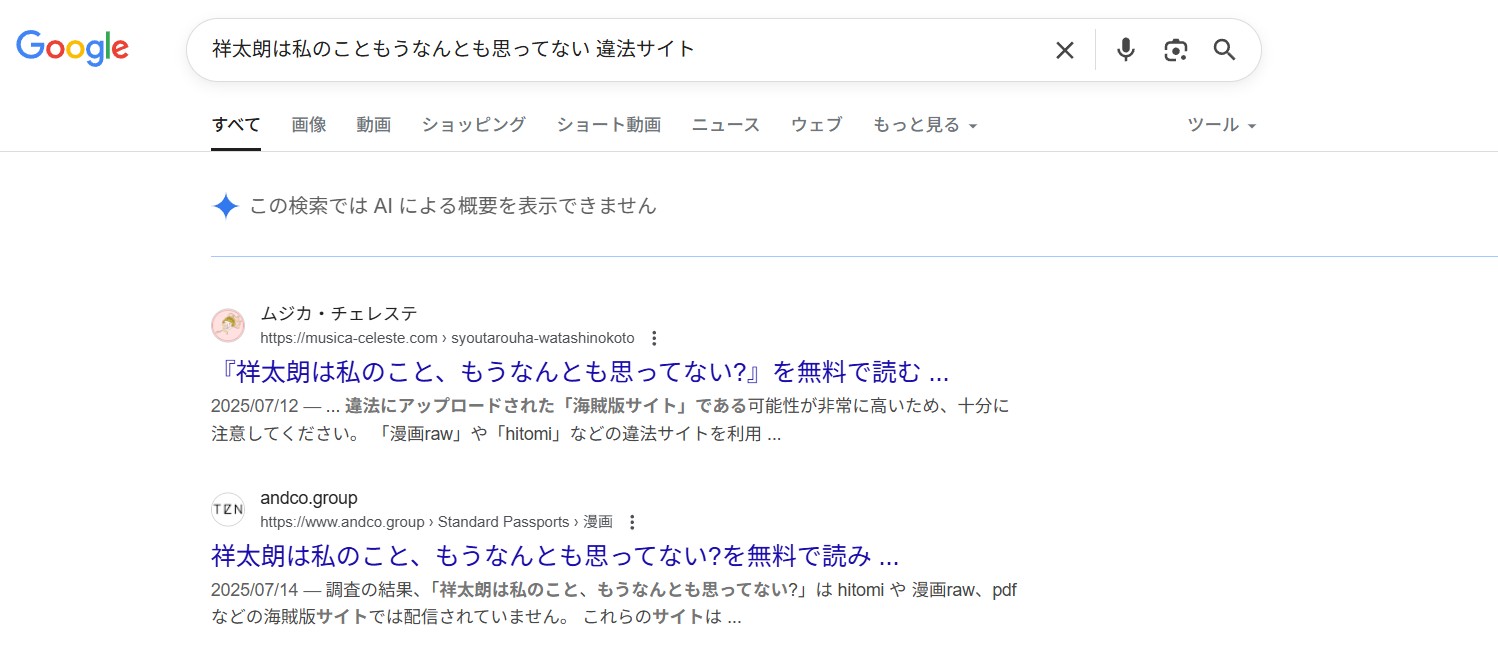Expand the もっと見る options dropdown

coord(924,124)
